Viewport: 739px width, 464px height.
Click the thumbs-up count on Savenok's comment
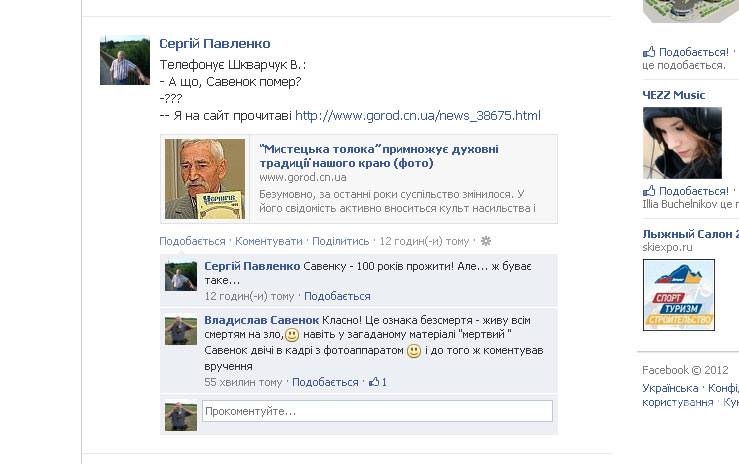pyautogui.click(x=378, y=383)
